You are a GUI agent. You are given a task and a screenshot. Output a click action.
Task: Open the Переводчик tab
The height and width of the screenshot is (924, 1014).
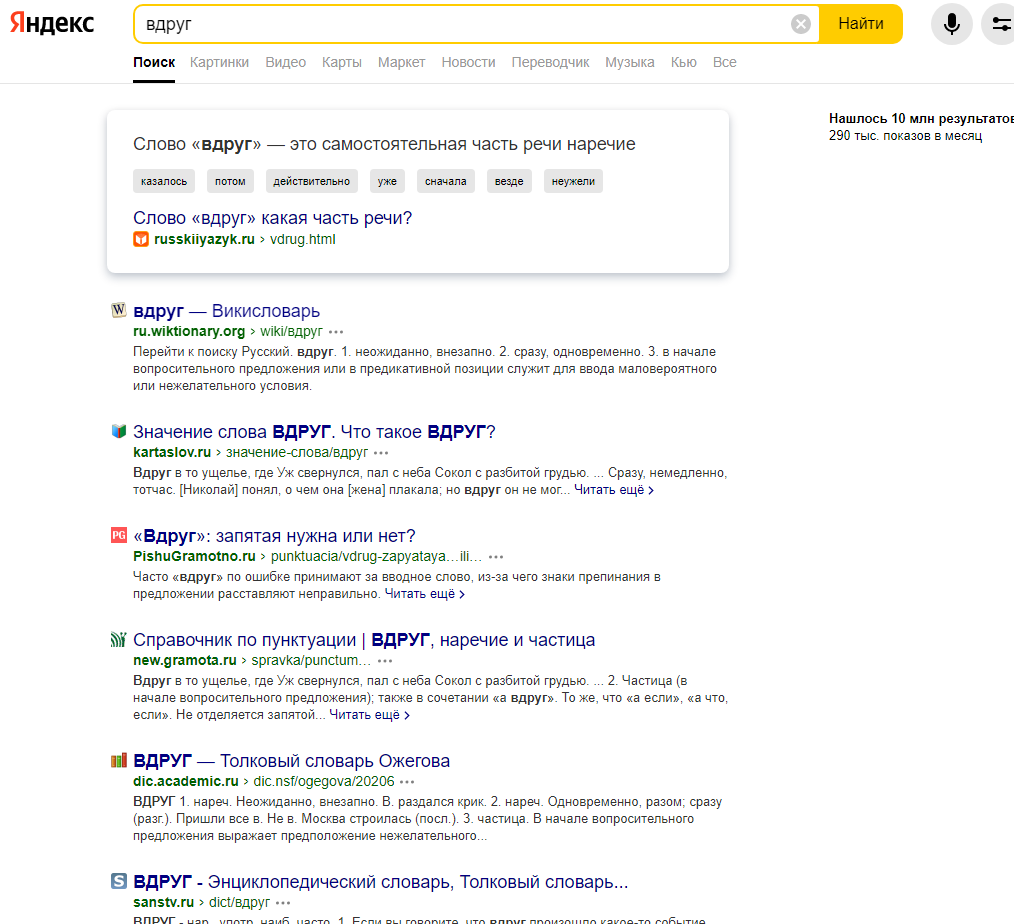pyautogui.click(x=550, y=63)
